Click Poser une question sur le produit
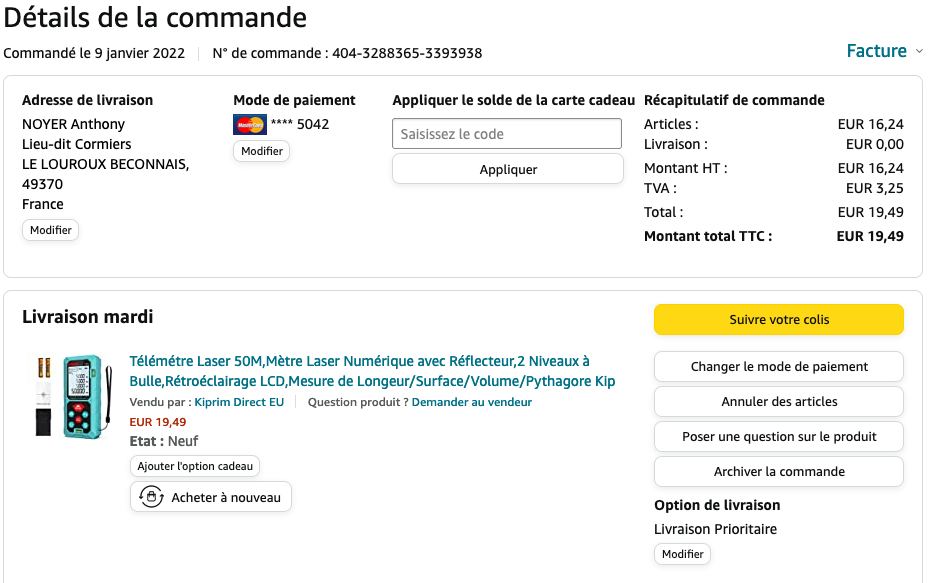 [x=779, y=437]
